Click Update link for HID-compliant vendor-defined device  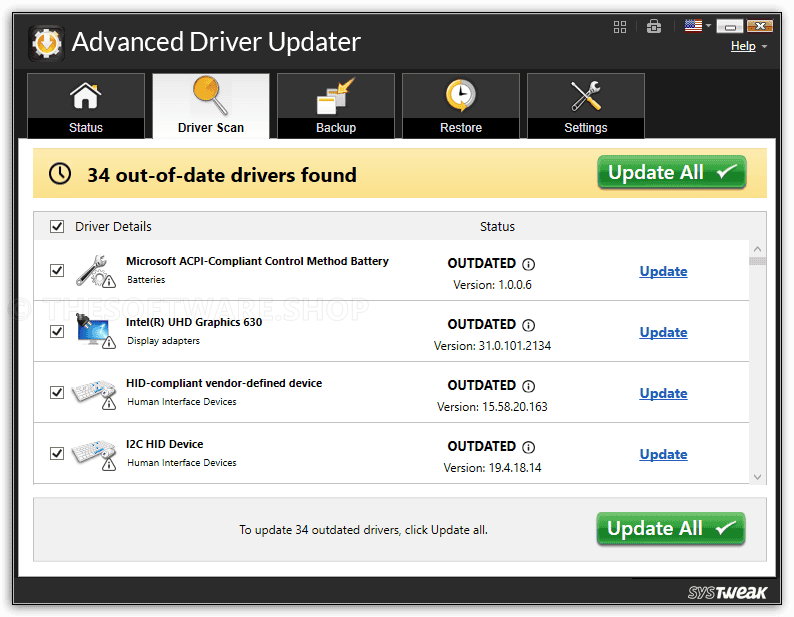[x=663, y=394]
